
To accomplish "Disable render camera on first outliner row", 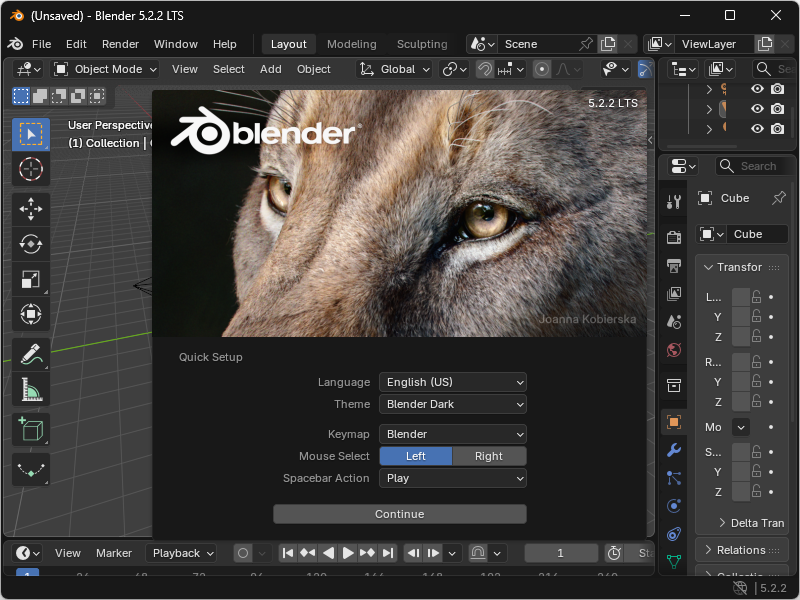I will coord(777,89).
